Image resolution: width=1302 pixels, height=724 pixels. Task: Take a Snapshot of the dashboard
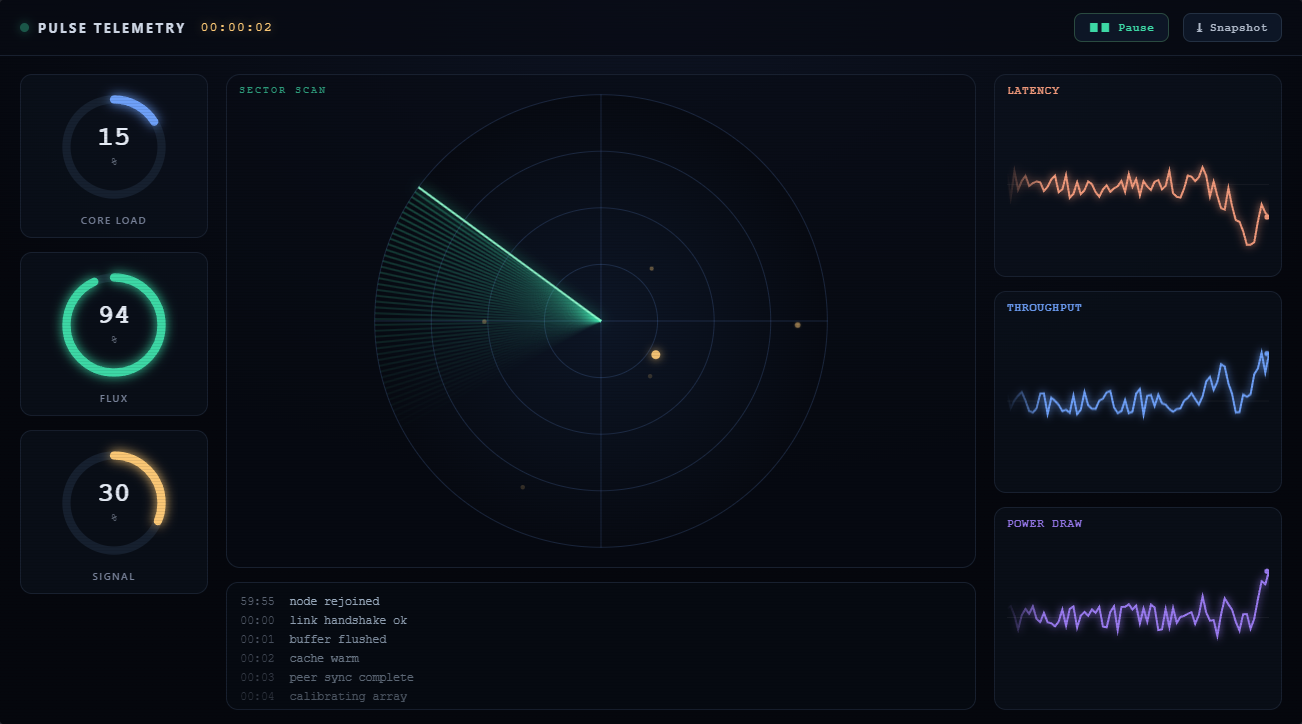click(x=1232, y=28)
